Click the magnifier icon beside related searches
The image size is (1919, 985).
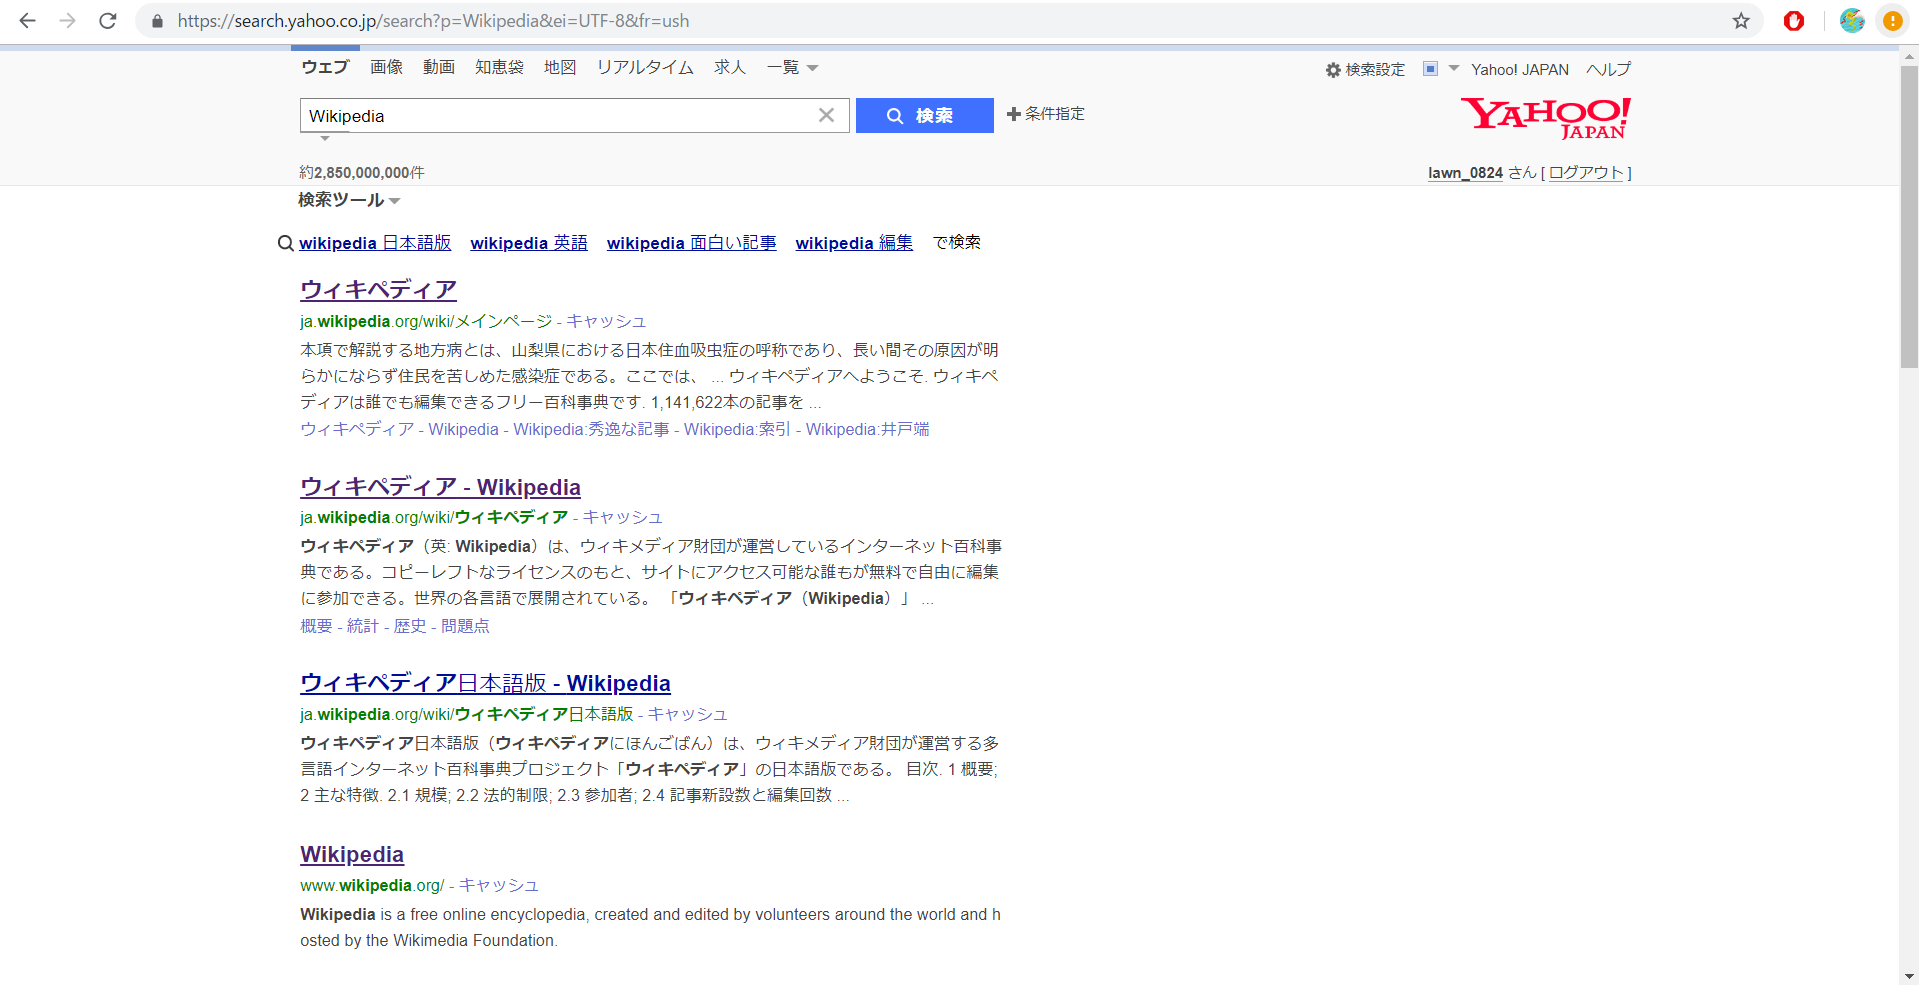tap(286, 243)
